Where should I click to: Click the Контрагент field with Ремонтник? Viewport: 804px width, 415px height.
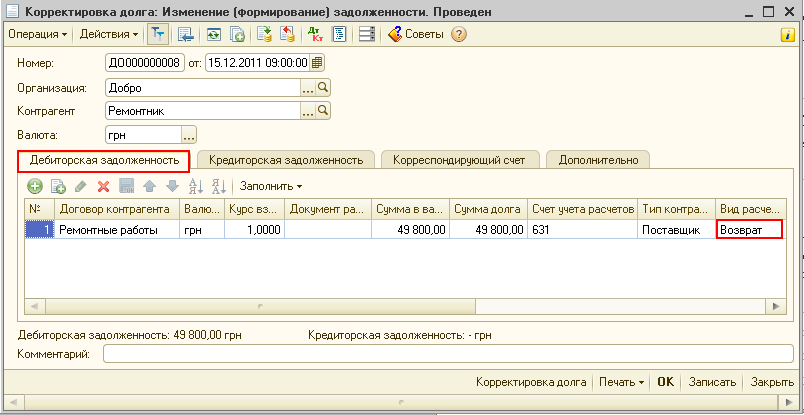(x=203, y=111)
